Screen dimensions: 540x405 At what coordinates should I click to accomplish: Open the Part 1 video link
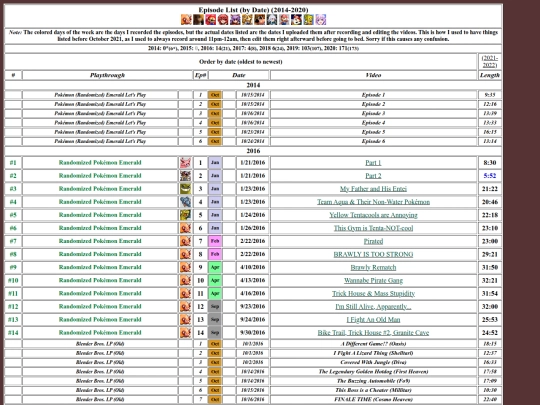(x=373, y=163)
